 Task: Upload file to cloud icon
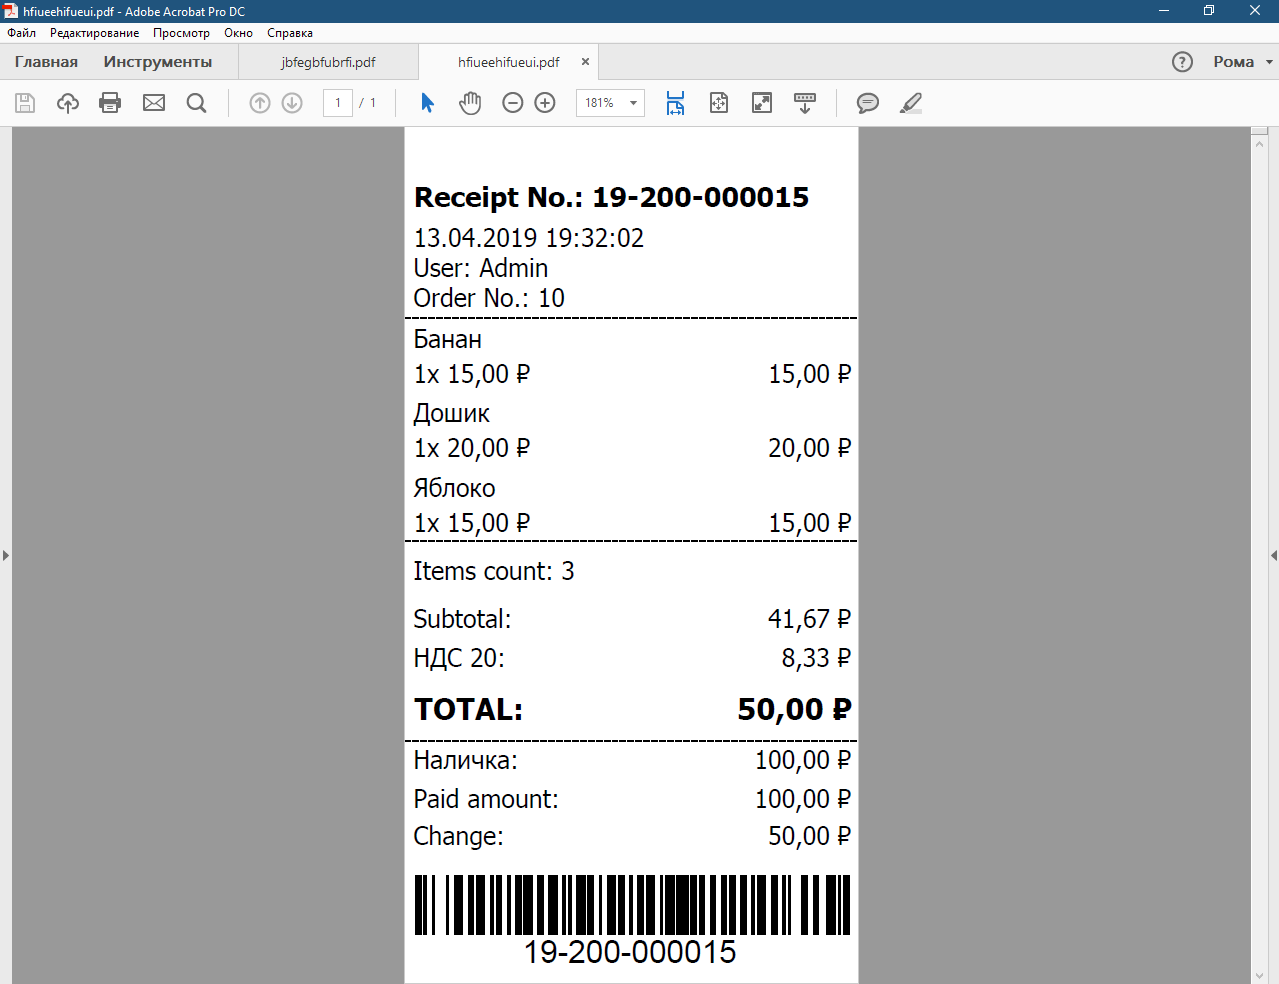[68, 103]
